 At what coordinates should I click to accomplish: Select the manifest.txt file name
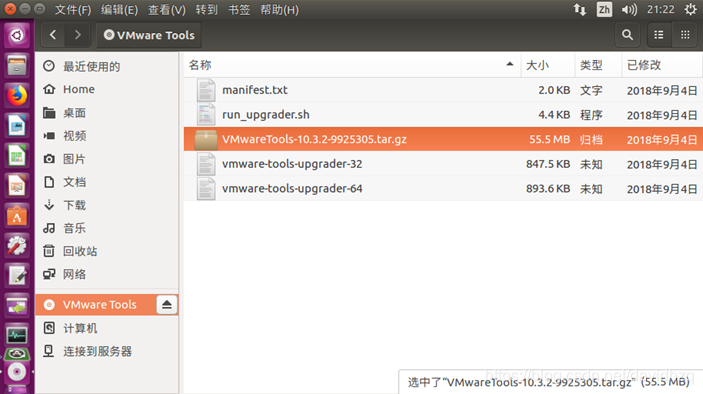coord(255,90)
